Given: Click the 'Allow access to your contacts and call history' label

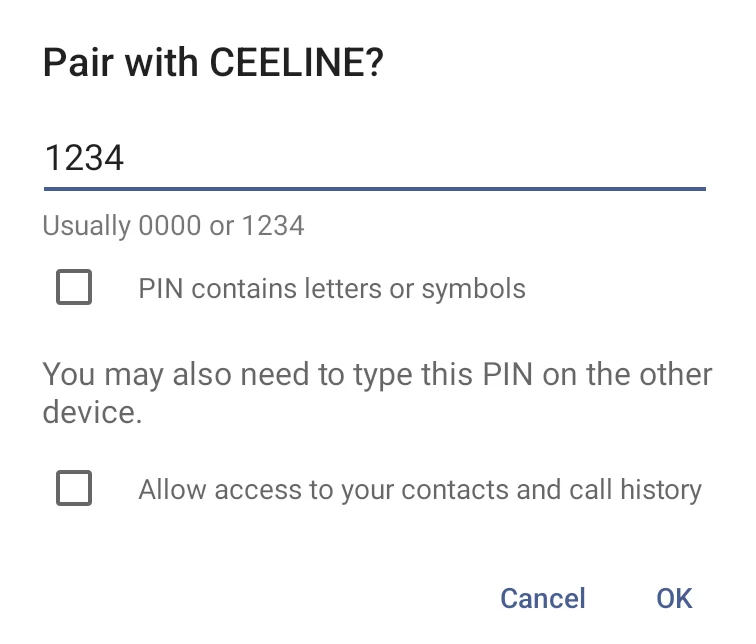Looking at the screenshot, I should [420, 490].
